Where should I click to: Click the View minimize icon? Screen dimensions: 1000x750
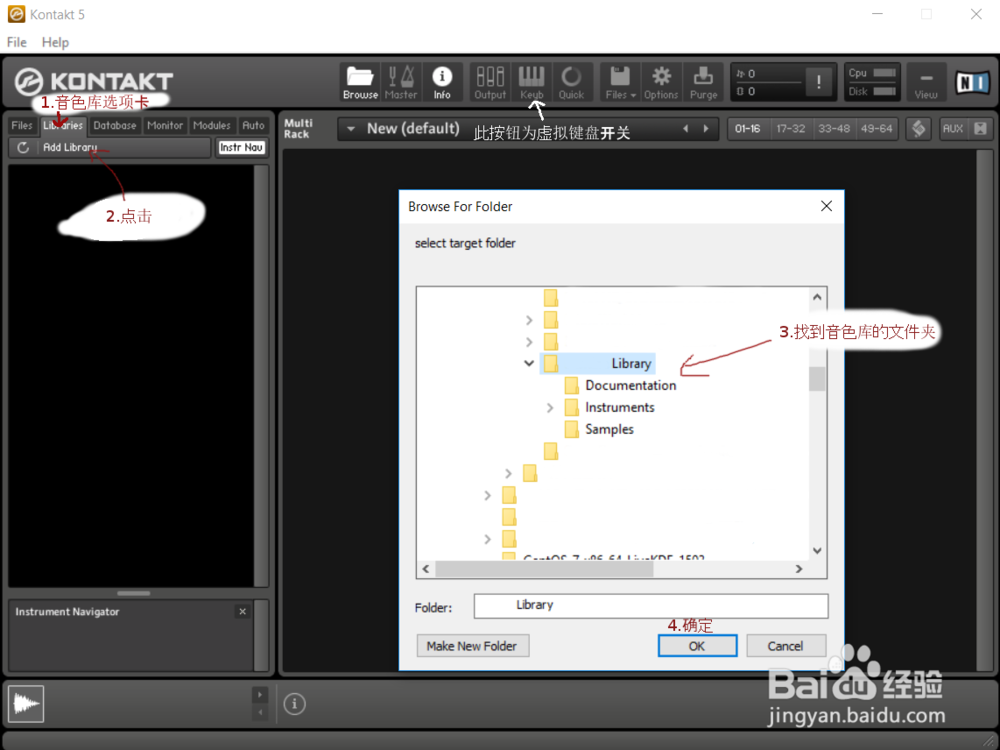click(926, 82)
